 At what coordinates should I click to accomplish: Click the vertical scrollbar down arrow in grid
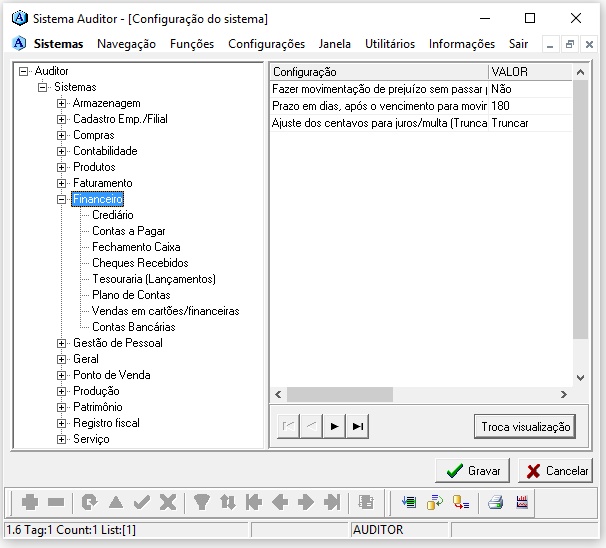(580, 378)
